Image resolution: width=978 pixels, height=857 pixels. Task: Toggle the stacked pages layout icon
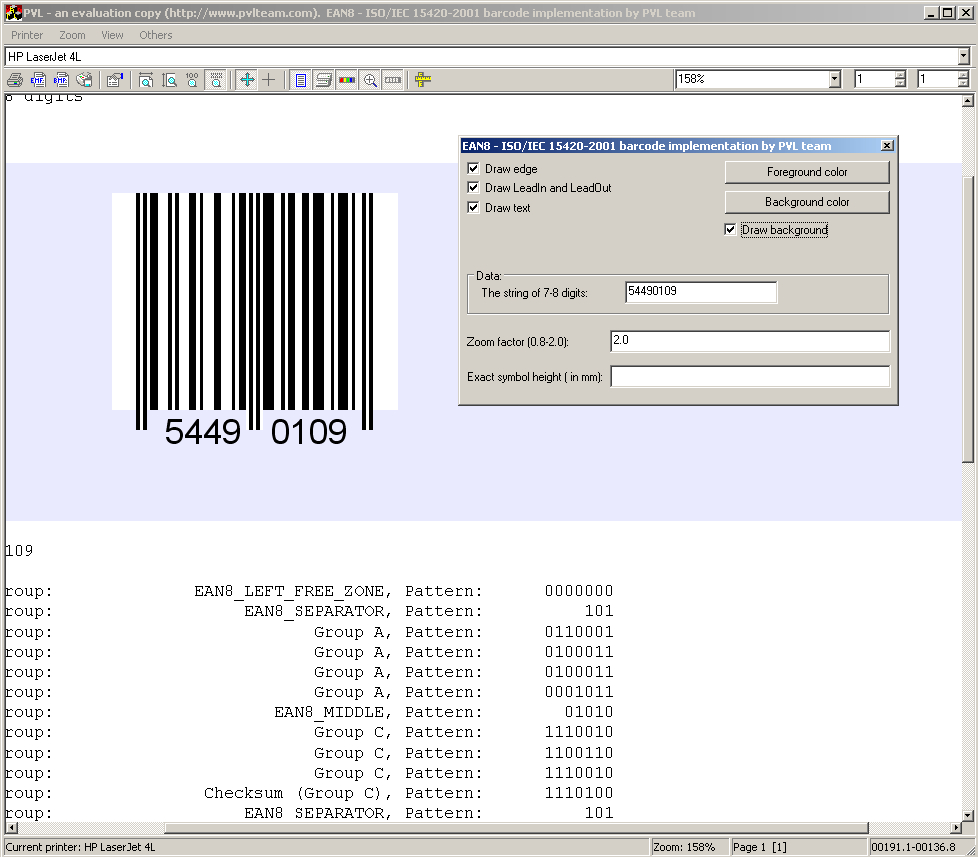(x=324, y=80)
